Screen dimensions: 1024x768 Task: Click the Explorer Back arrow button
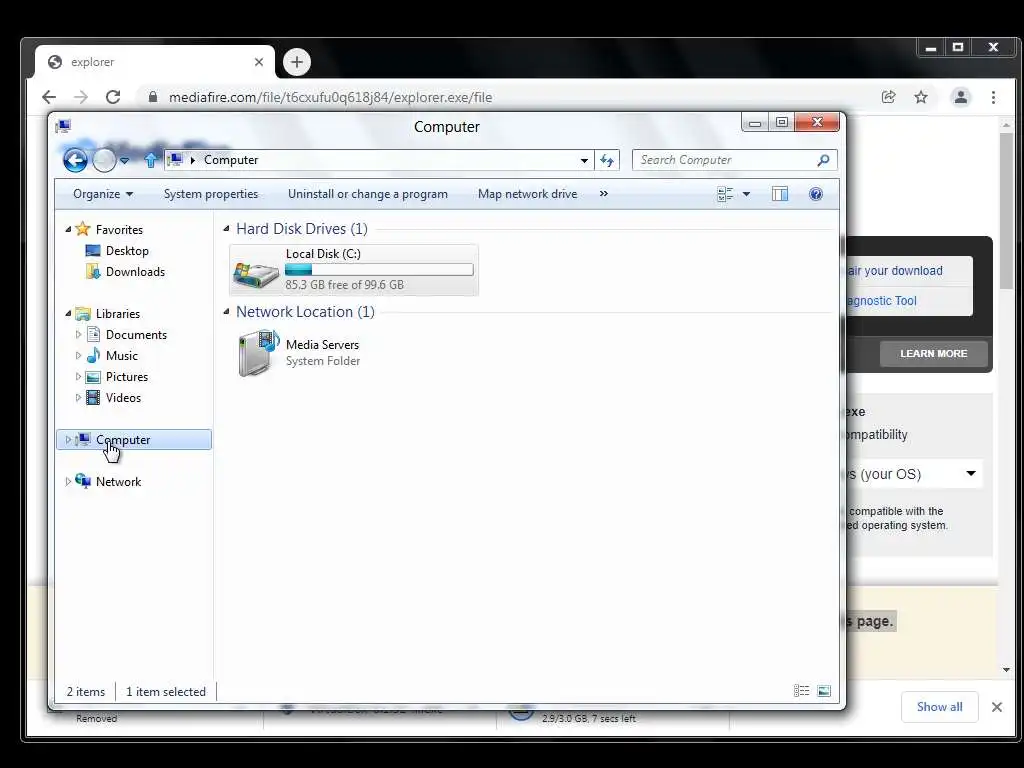pos(75,160)
